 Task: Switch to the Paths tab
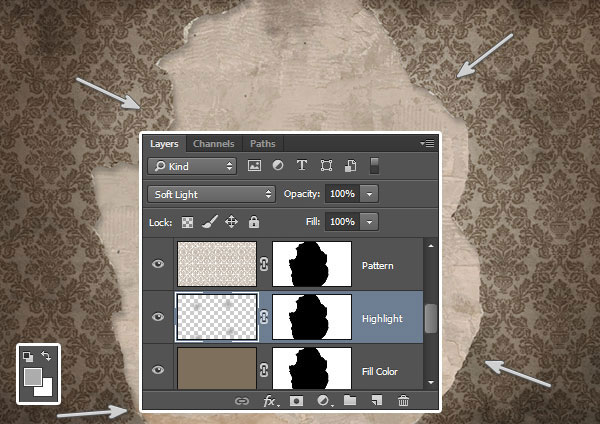point(262,144)
